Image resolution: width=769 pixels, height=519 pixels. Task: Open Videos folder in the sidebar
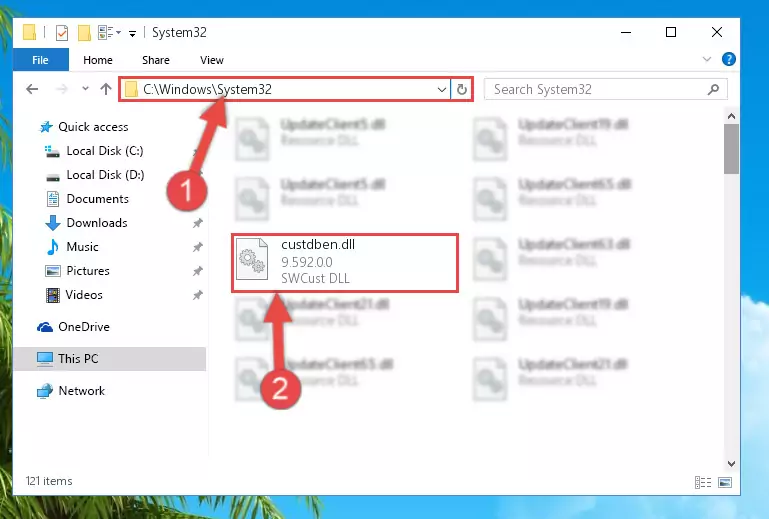tap(84, 295)
